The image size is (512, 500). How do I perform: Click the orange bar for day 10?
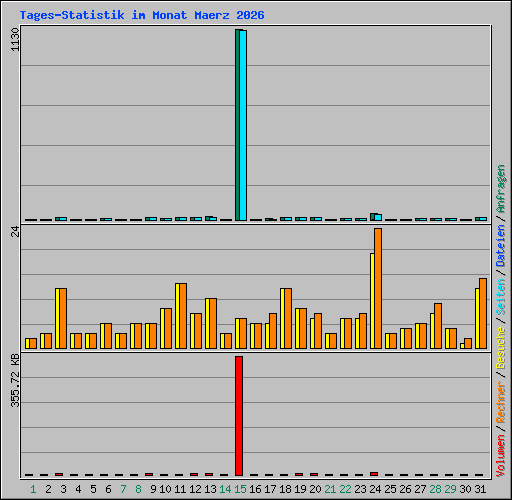[x=168, y=328]
